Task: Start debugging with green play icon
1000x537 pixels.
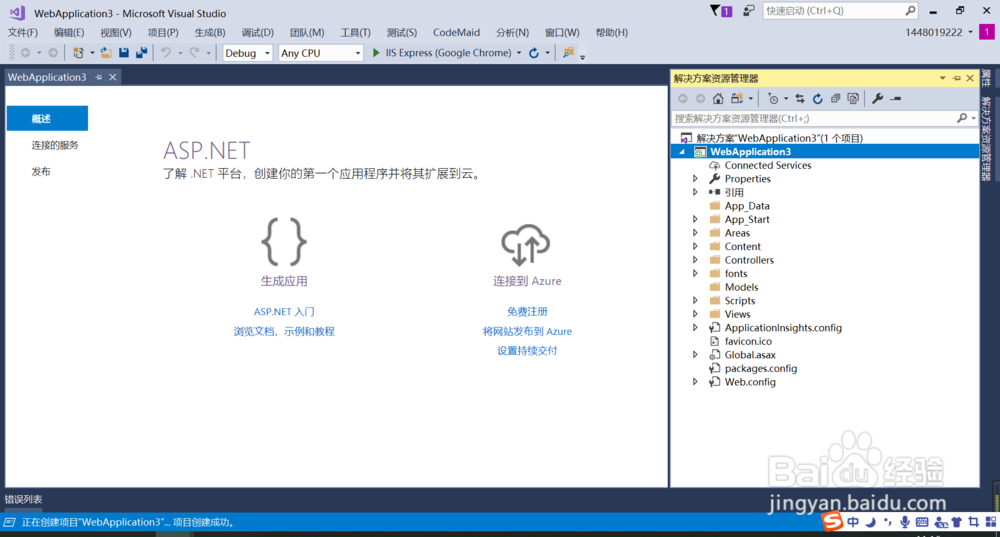Action: click(376, 53)
